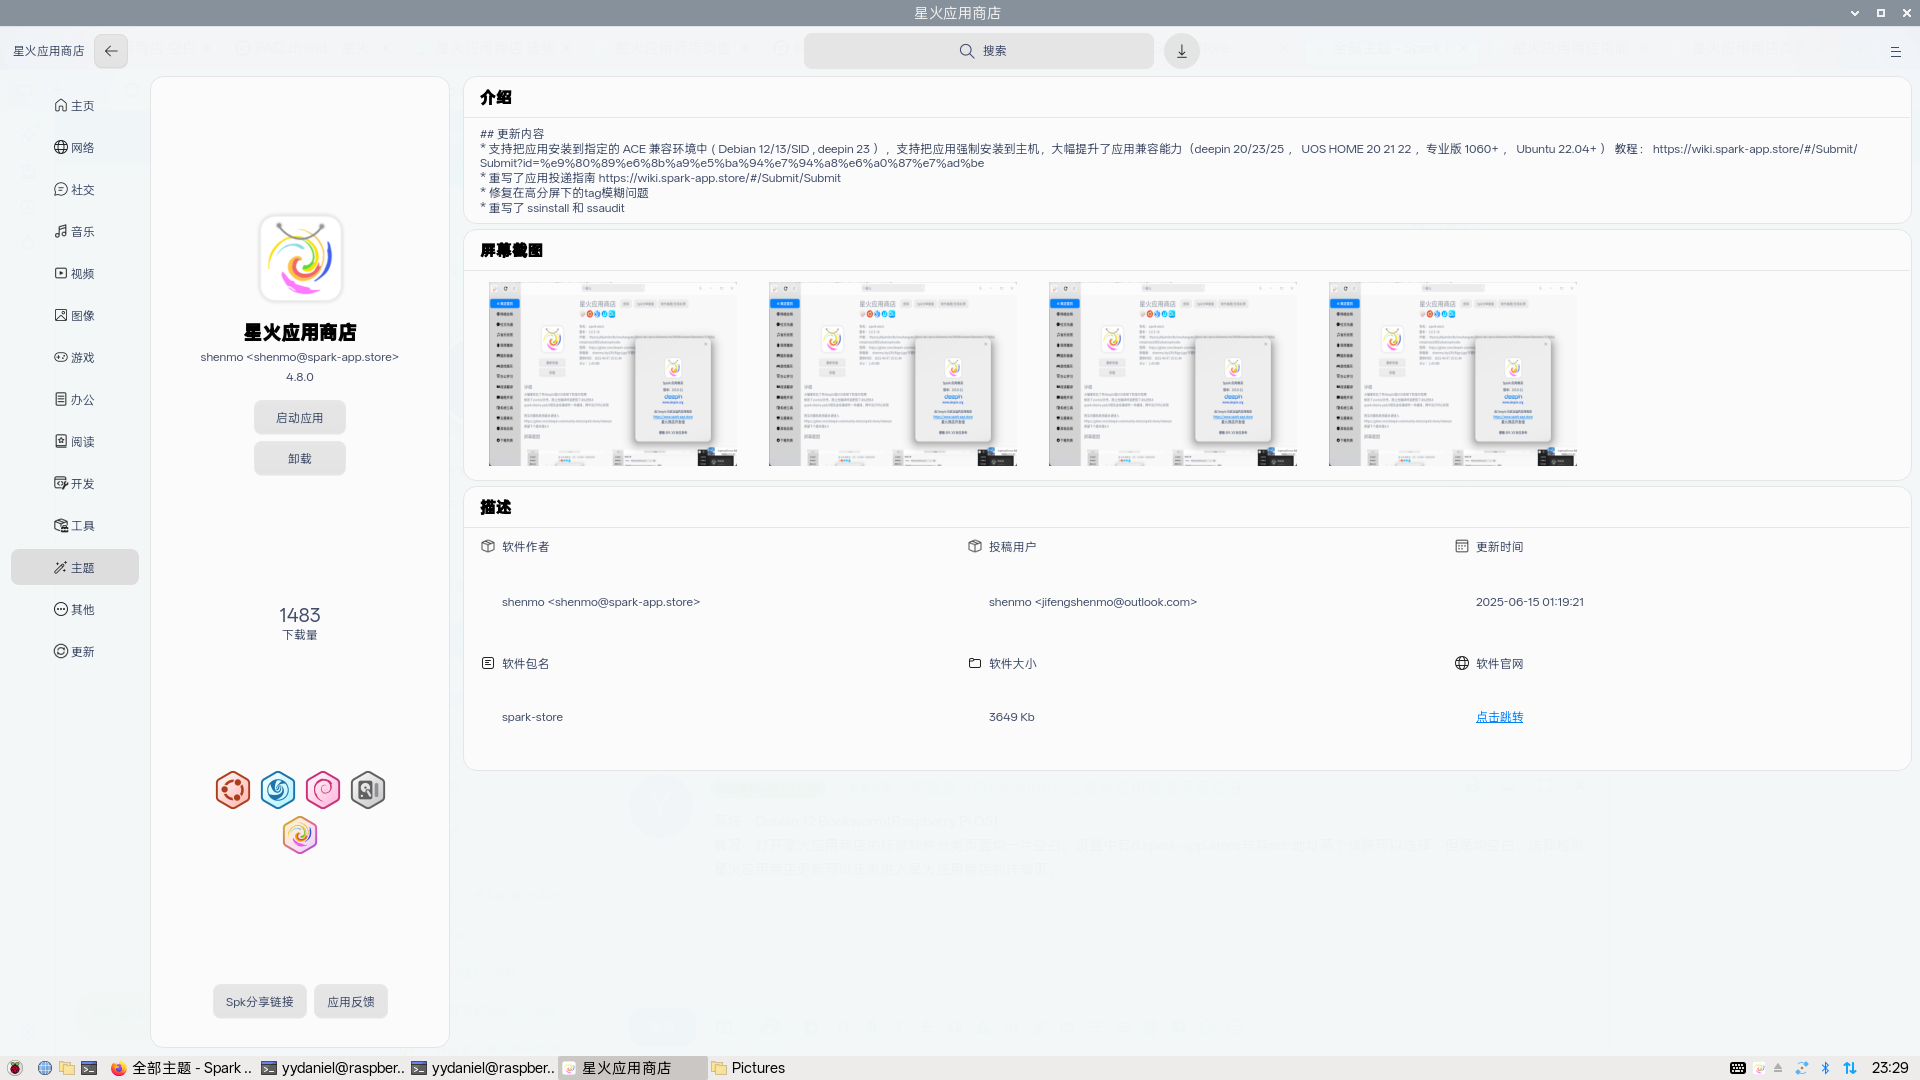
Task: Open the 视频 video category
Action: [x=75, y=273]
